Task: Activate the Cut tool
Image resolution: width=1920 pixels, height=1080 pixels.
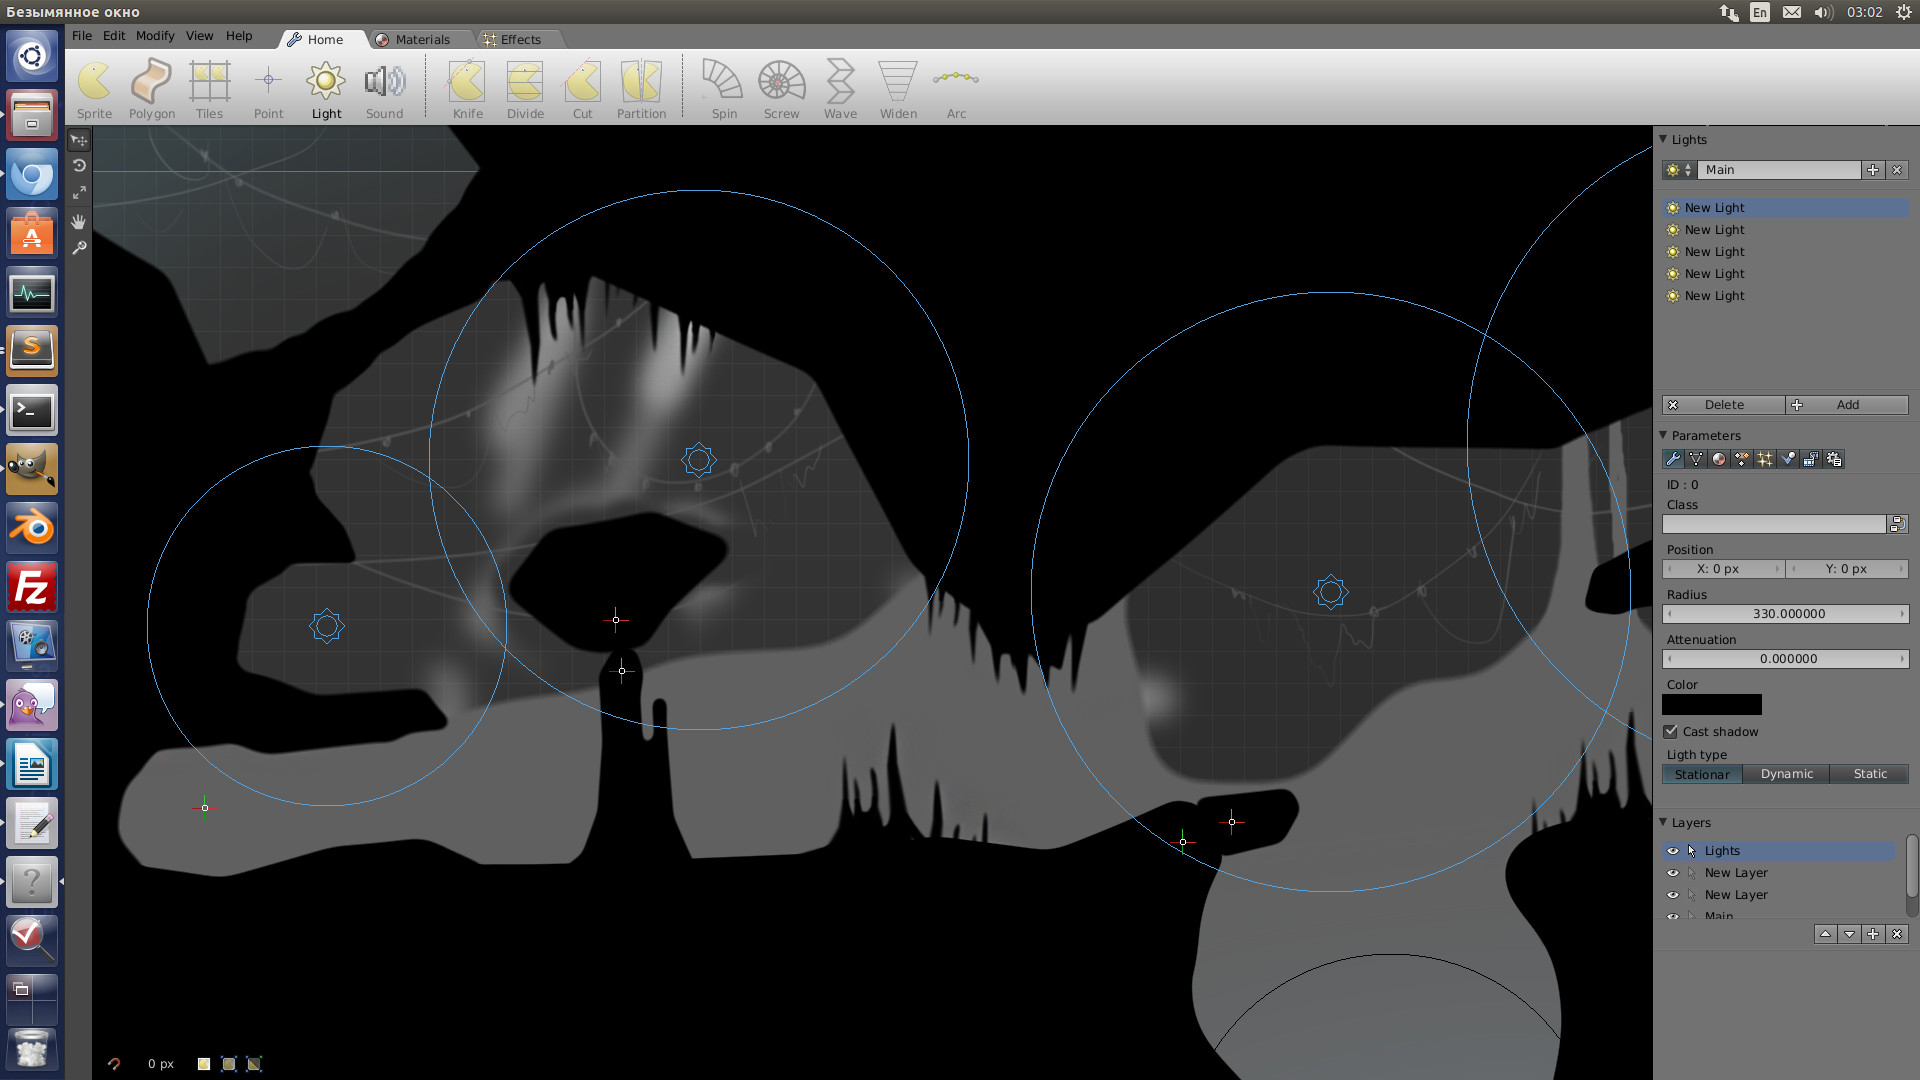Action: 583,89
